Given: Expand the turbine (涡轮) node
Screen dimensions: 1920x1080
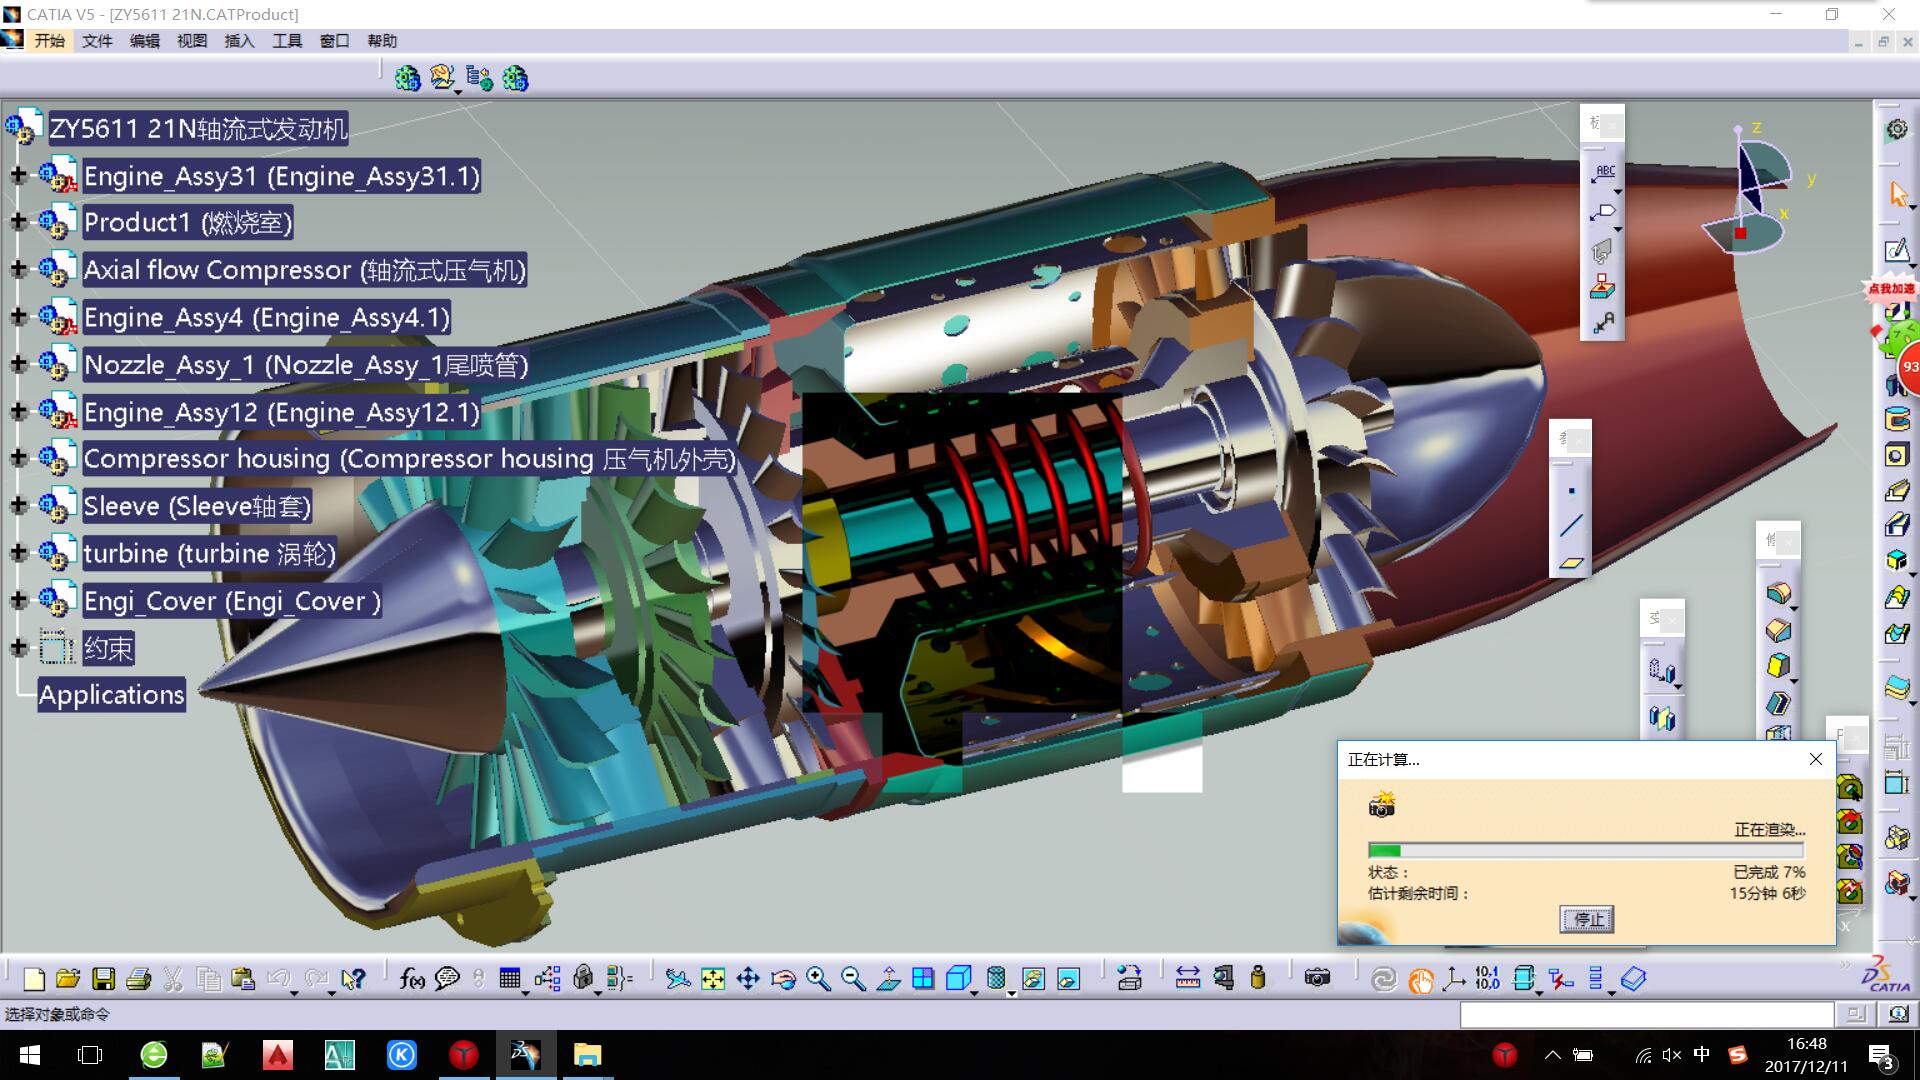Looking at the screenshot, I should click(x=18, y=553).
